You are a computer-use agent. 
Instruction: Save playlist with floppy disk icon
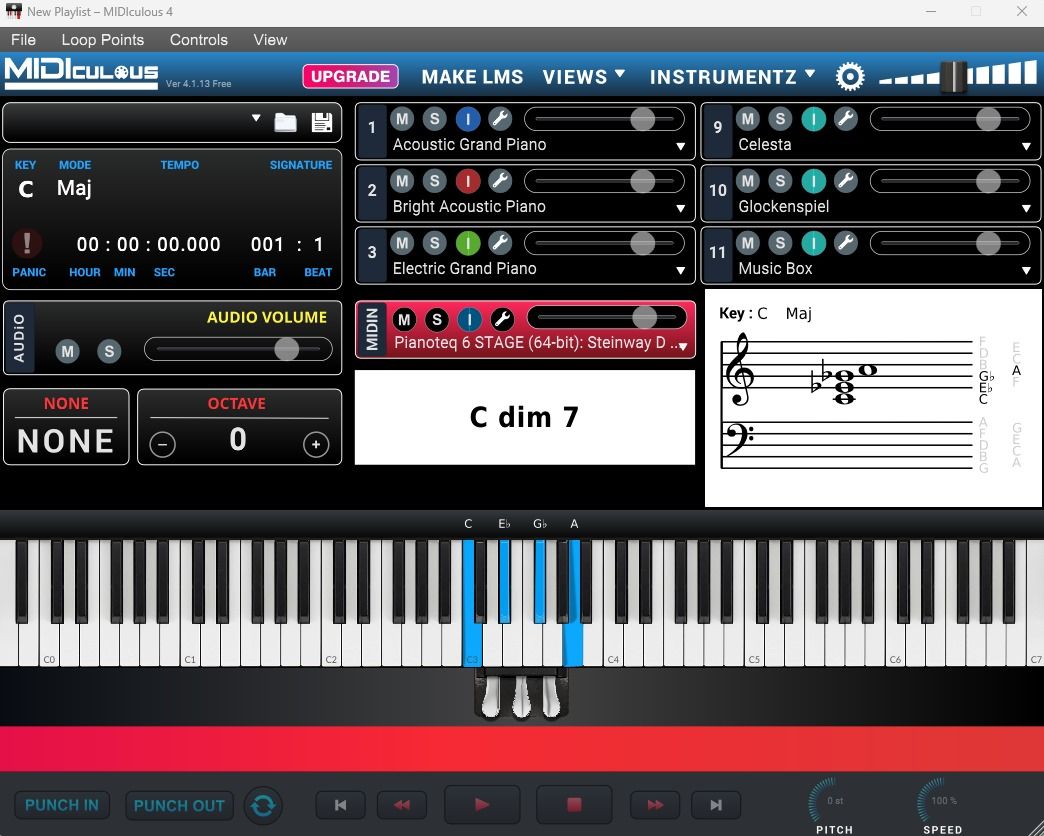point(322,122)
